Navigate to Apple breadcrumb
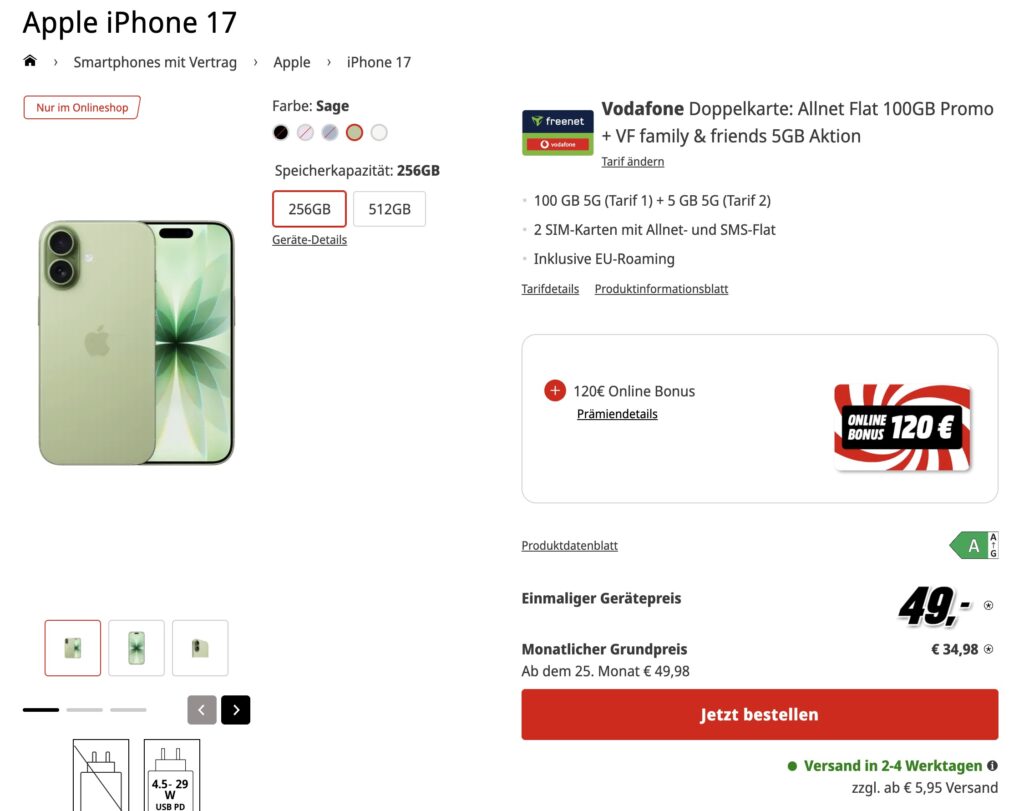1024x811 pixels. tap(292, 62)
